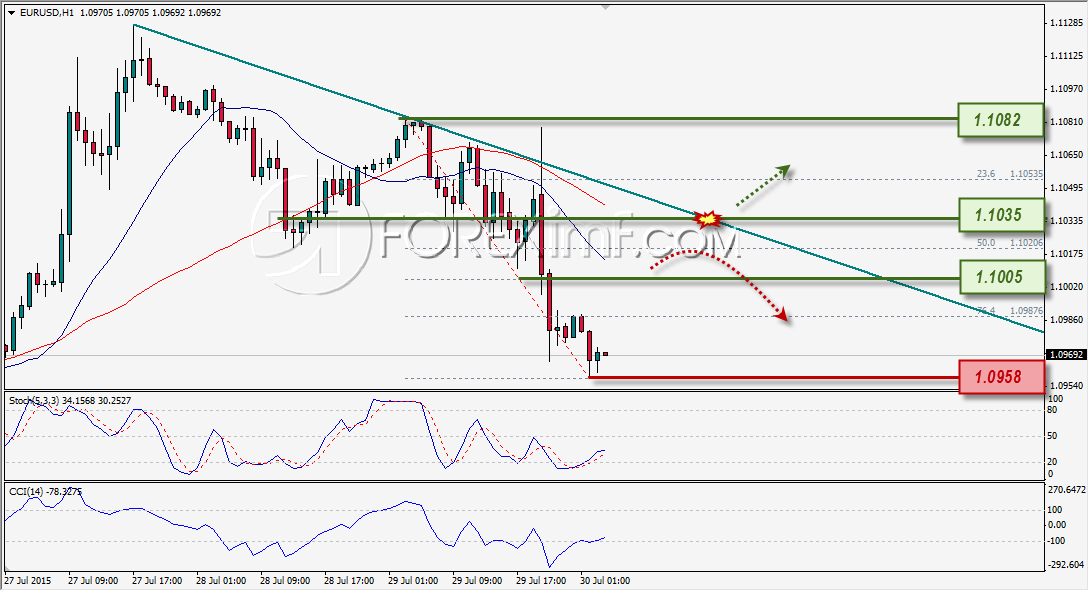Click the 1.10175 price axis value
The height and width of the screenshot is (591, 1089).
coord(1066,253)
